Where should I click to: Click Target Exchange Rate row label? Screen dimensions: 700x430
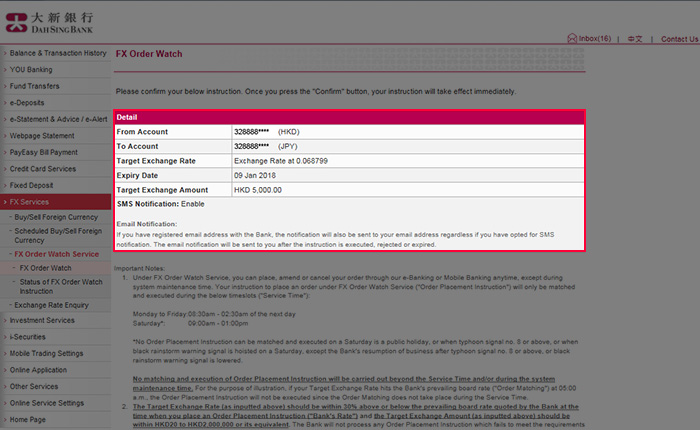point(156,161)
